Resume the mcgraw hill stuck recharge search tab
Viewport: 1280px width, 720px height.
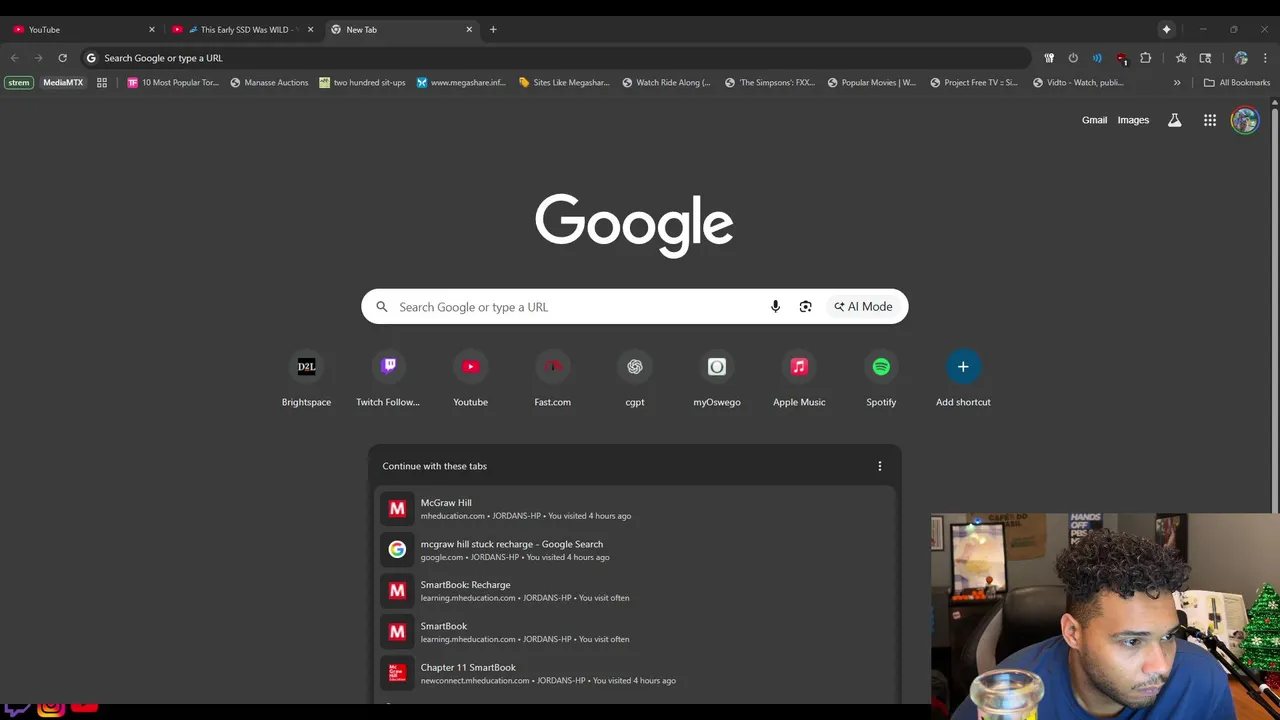tap(635, 550)
